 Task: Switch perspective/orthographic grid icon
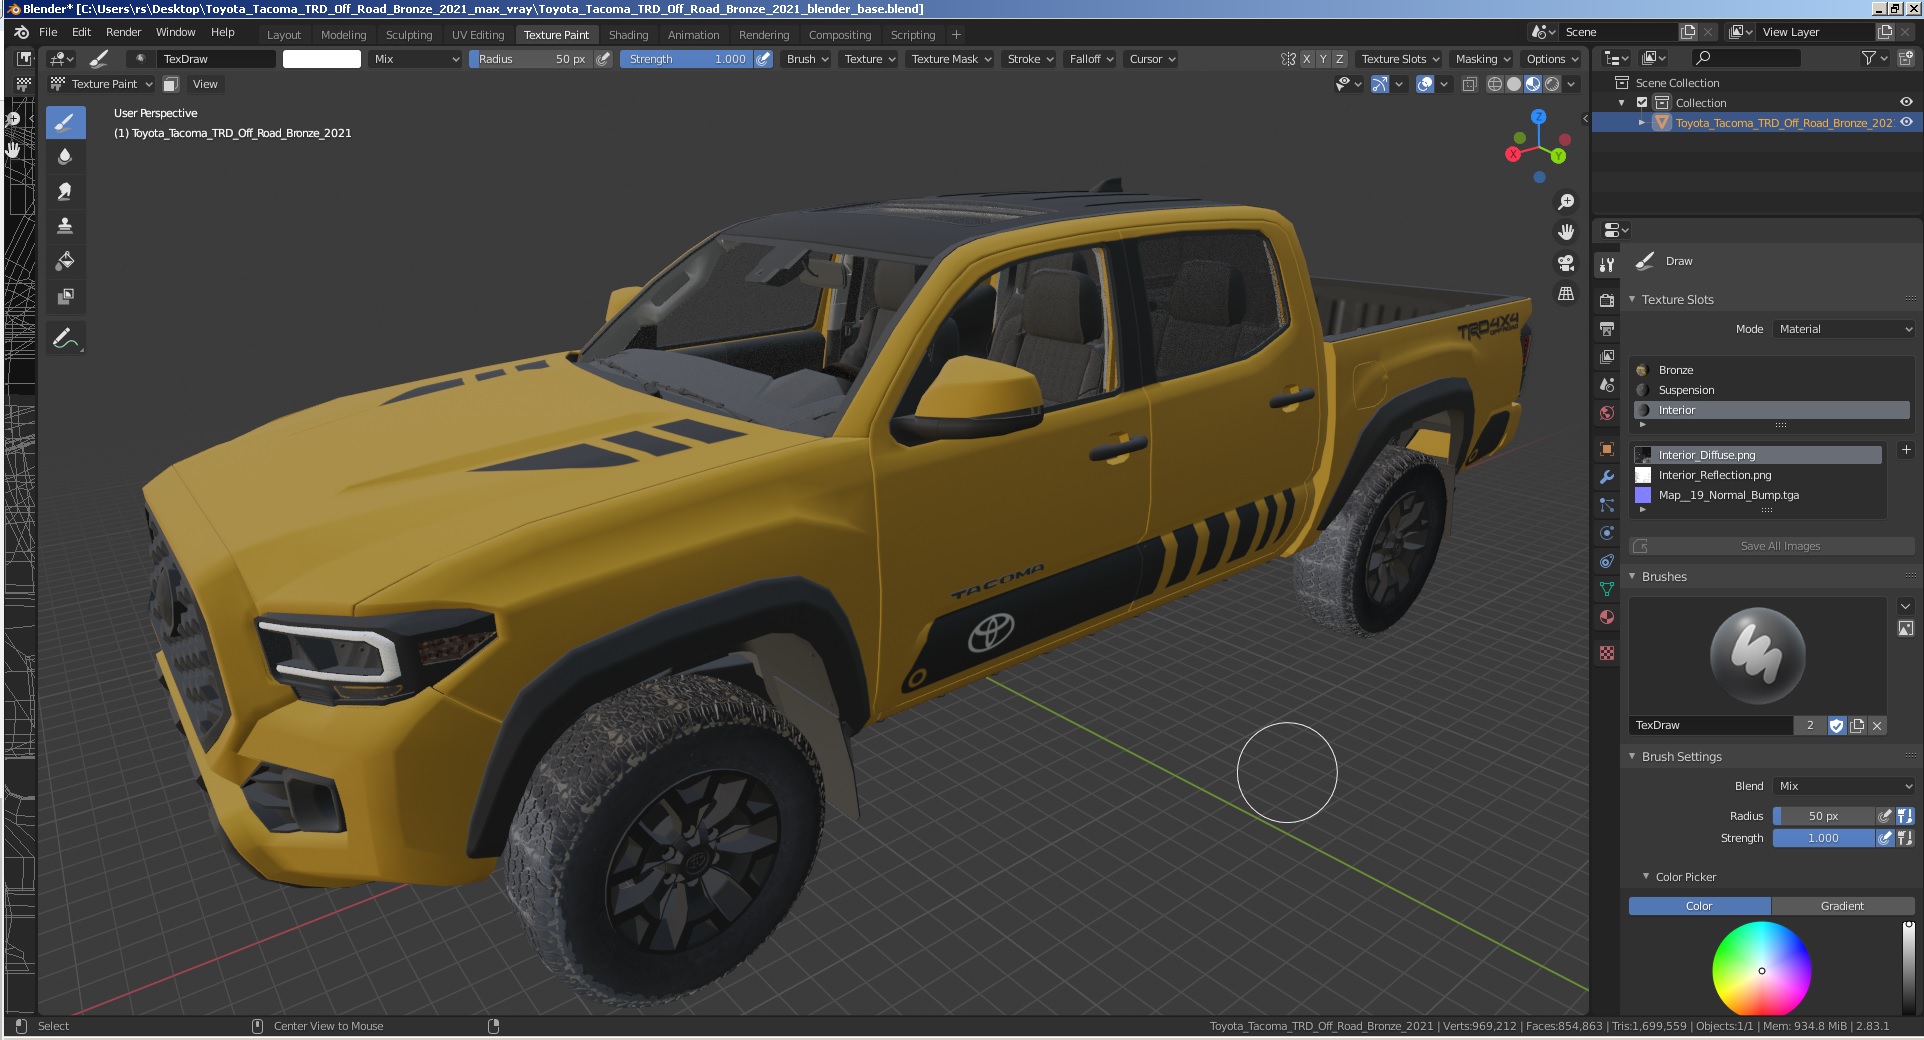[x=1566, y=294]
